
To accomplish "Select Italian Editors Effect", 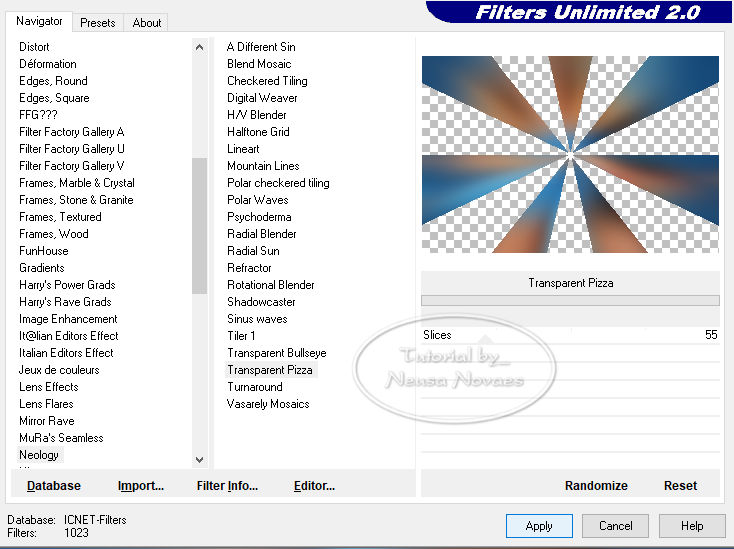I will pyautogui.click(x=66, y=353).
